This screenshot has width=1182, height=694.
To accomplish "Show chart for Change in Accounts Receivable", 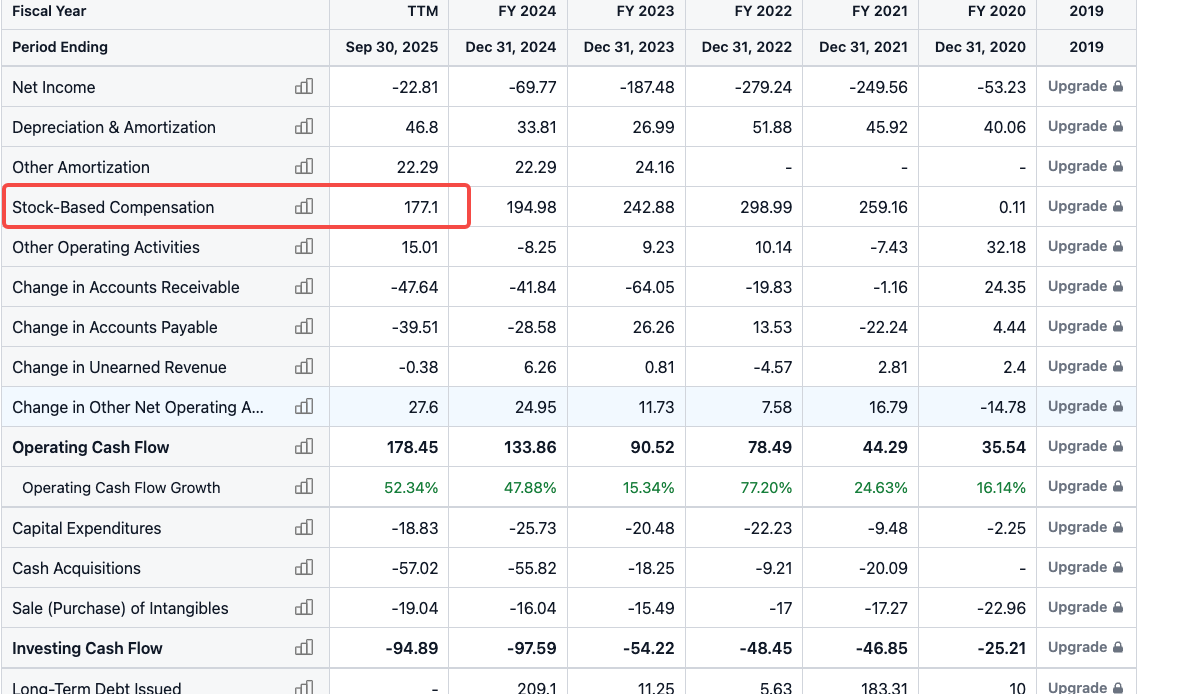I will [304, 287].
